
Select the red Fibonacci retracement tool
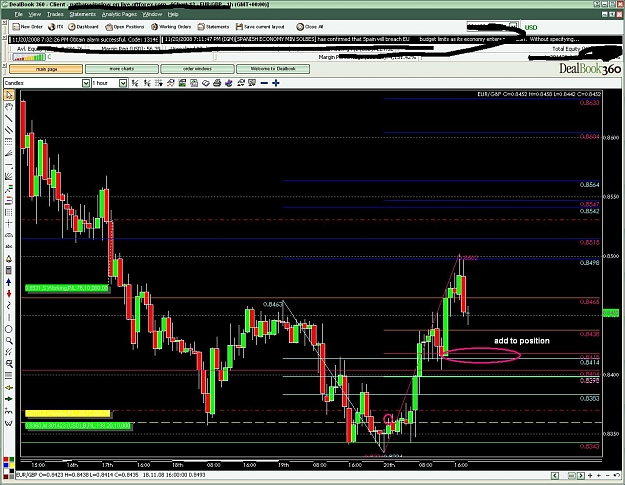pos(9,200)
